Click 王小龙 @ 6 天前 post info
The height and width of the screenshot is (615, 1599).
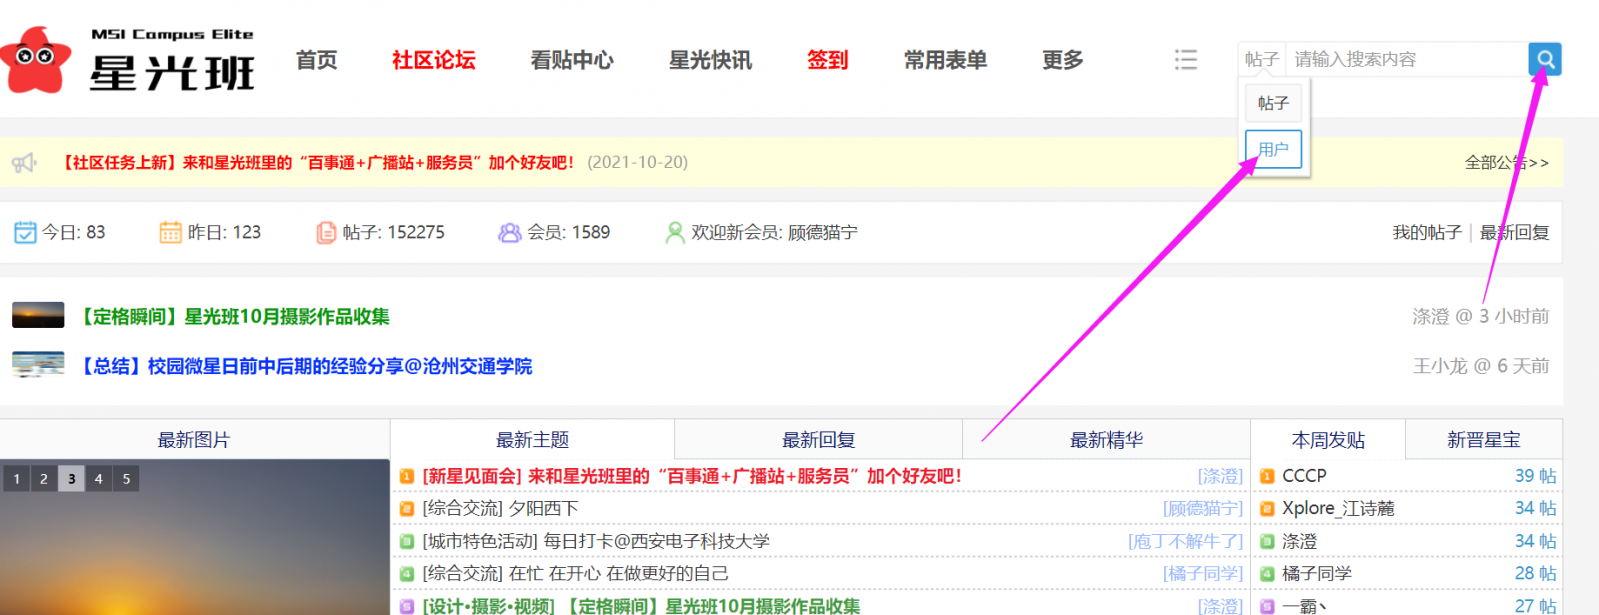(x=1481, y=366)
